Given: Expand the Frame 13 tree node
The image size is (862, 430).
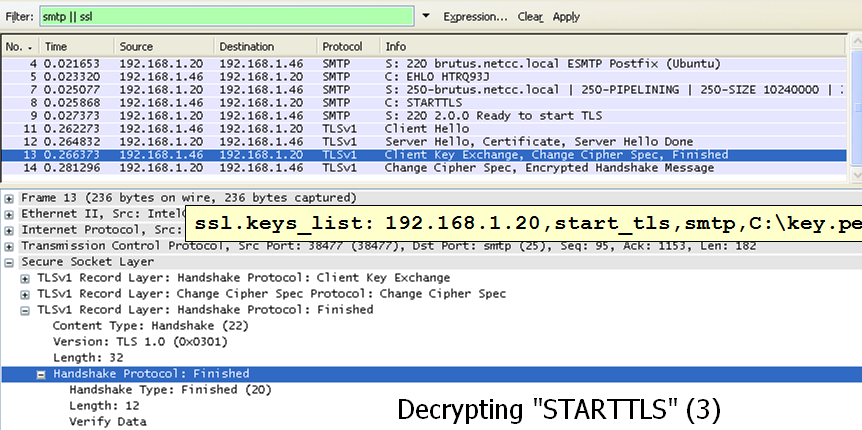Looking at the screenshot, I should [x=10, y=198].
